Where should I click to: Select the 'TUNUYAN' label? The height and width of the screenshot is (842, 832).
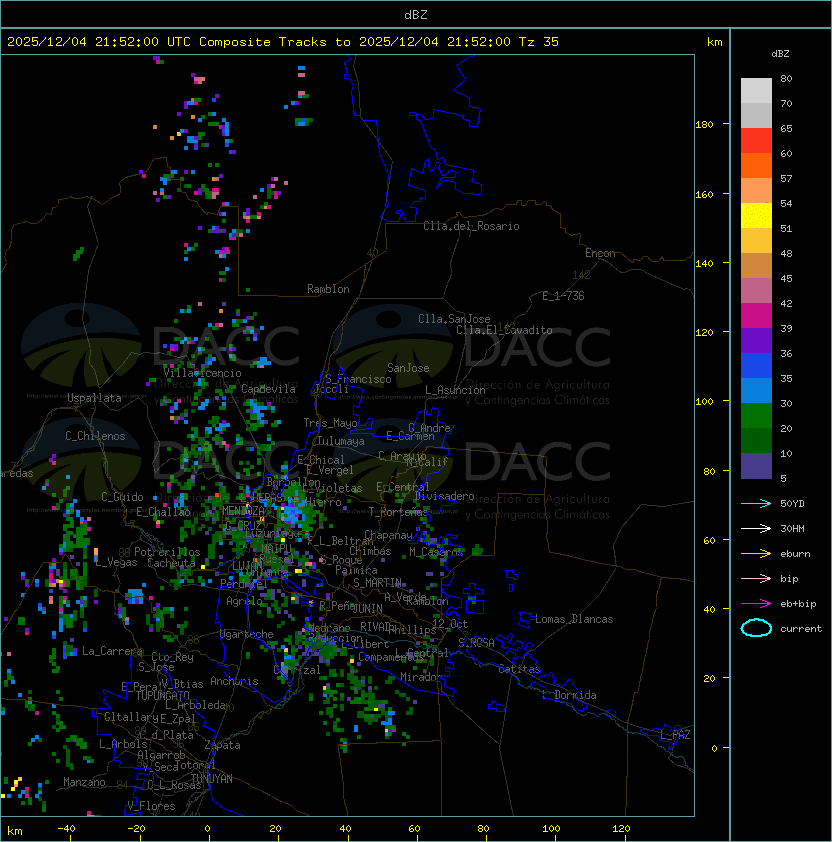[x=211, y=779]
